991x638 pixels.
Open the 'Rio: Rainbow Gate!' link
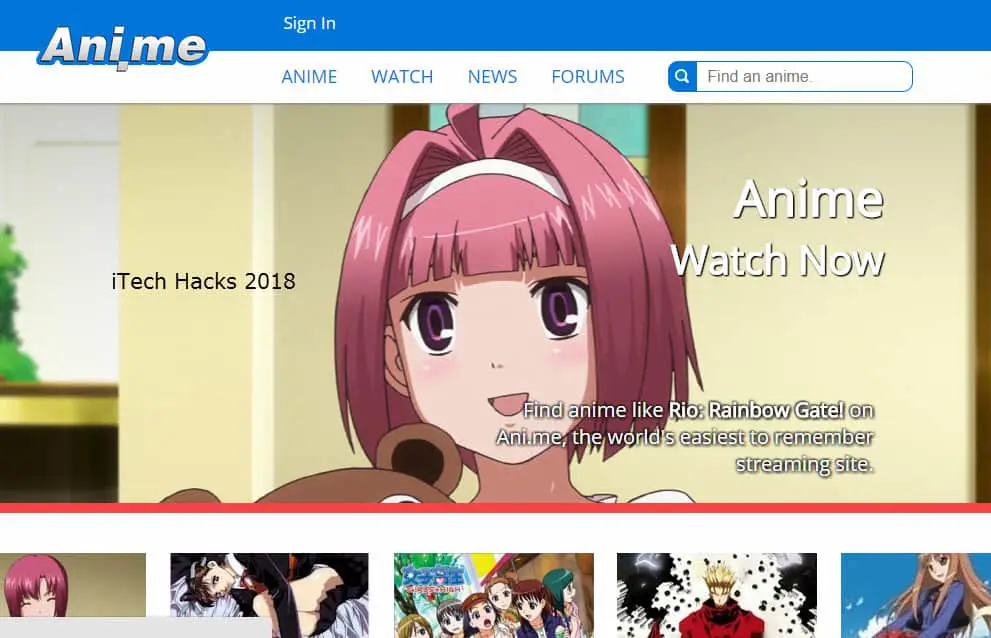click(x=757, y=410)
